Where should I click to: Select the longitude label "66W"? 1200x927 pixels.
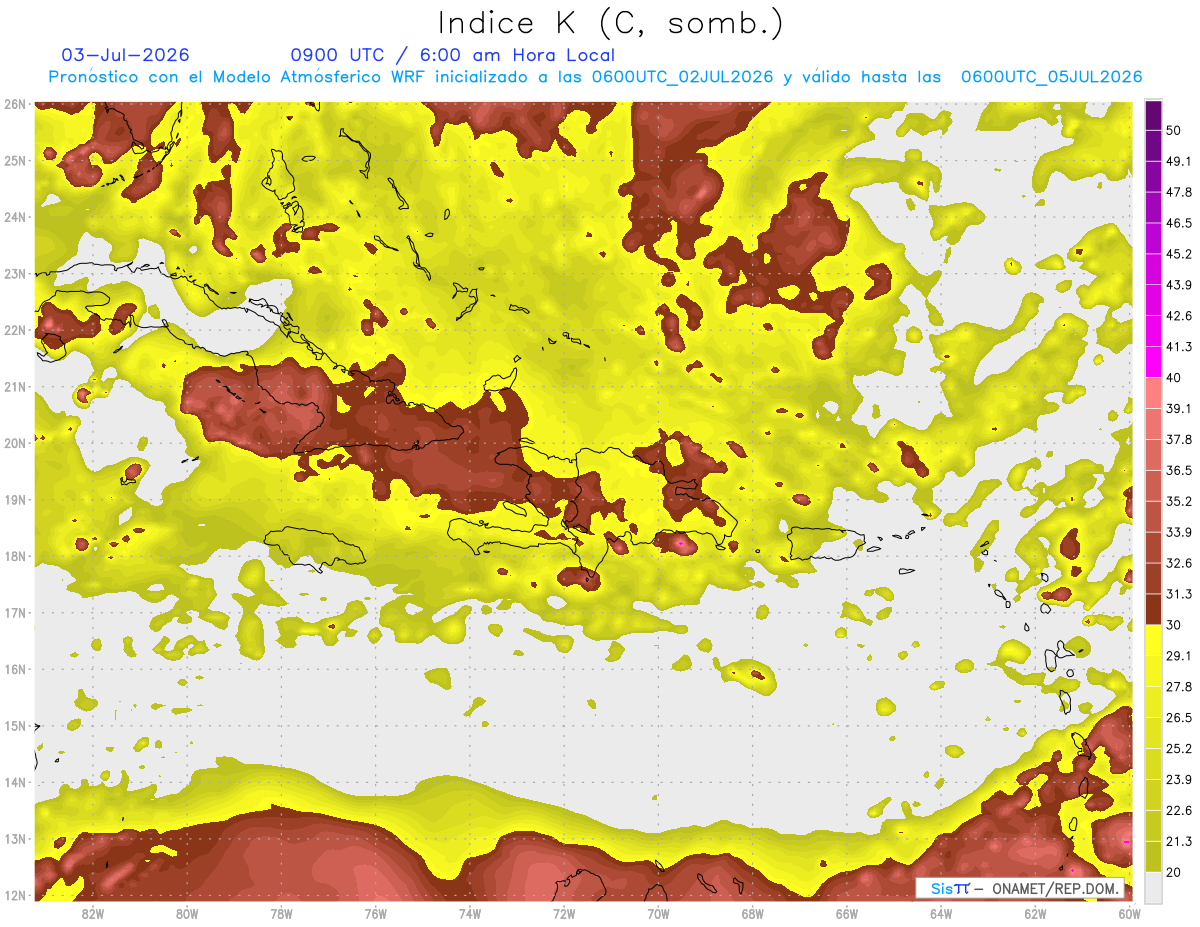(846, 913)
